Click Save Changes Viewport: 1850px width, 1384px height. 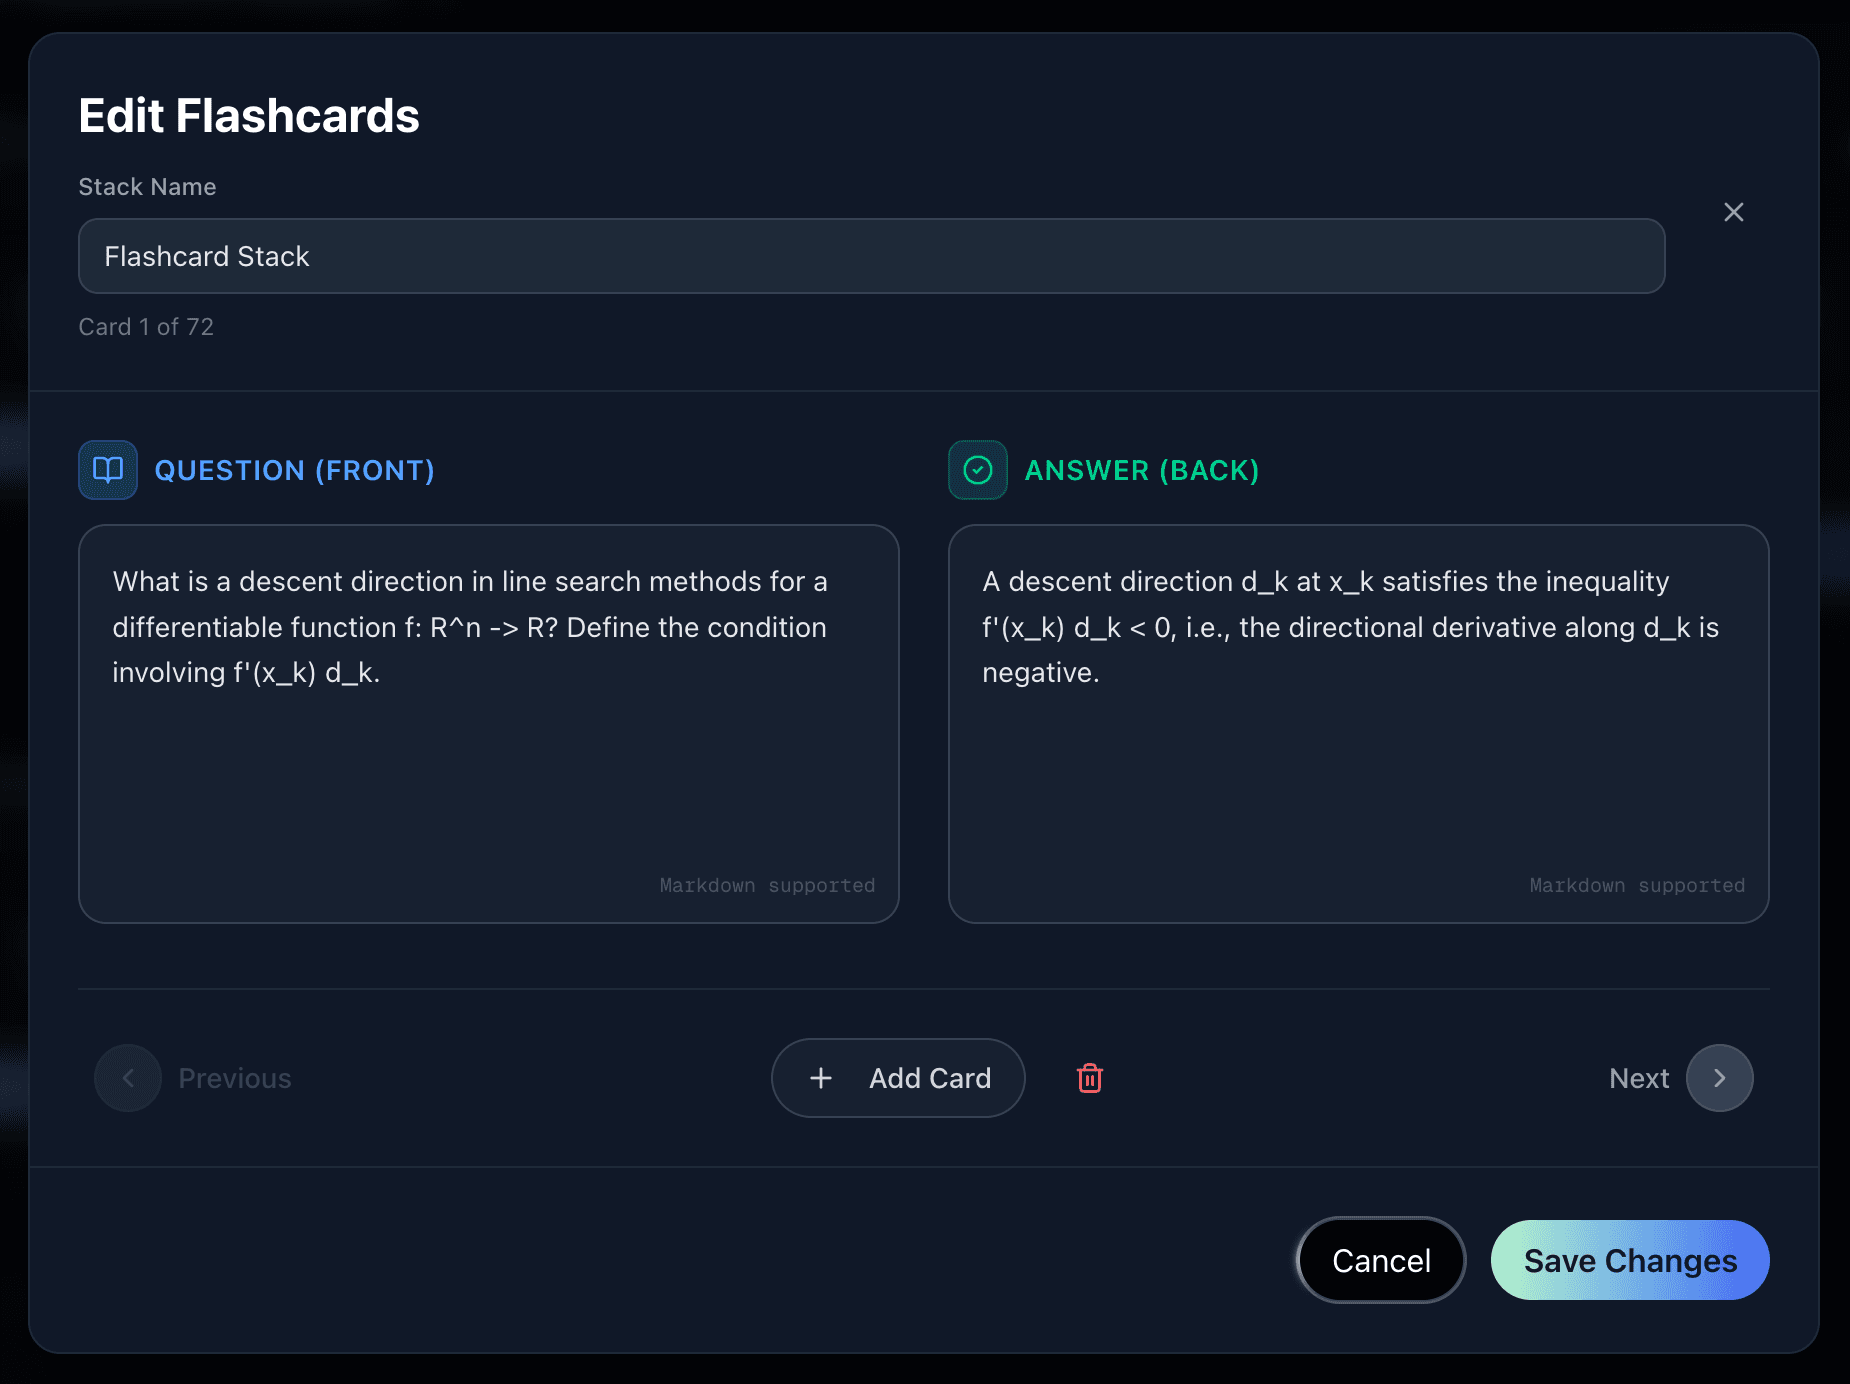click(1630, 1260)
